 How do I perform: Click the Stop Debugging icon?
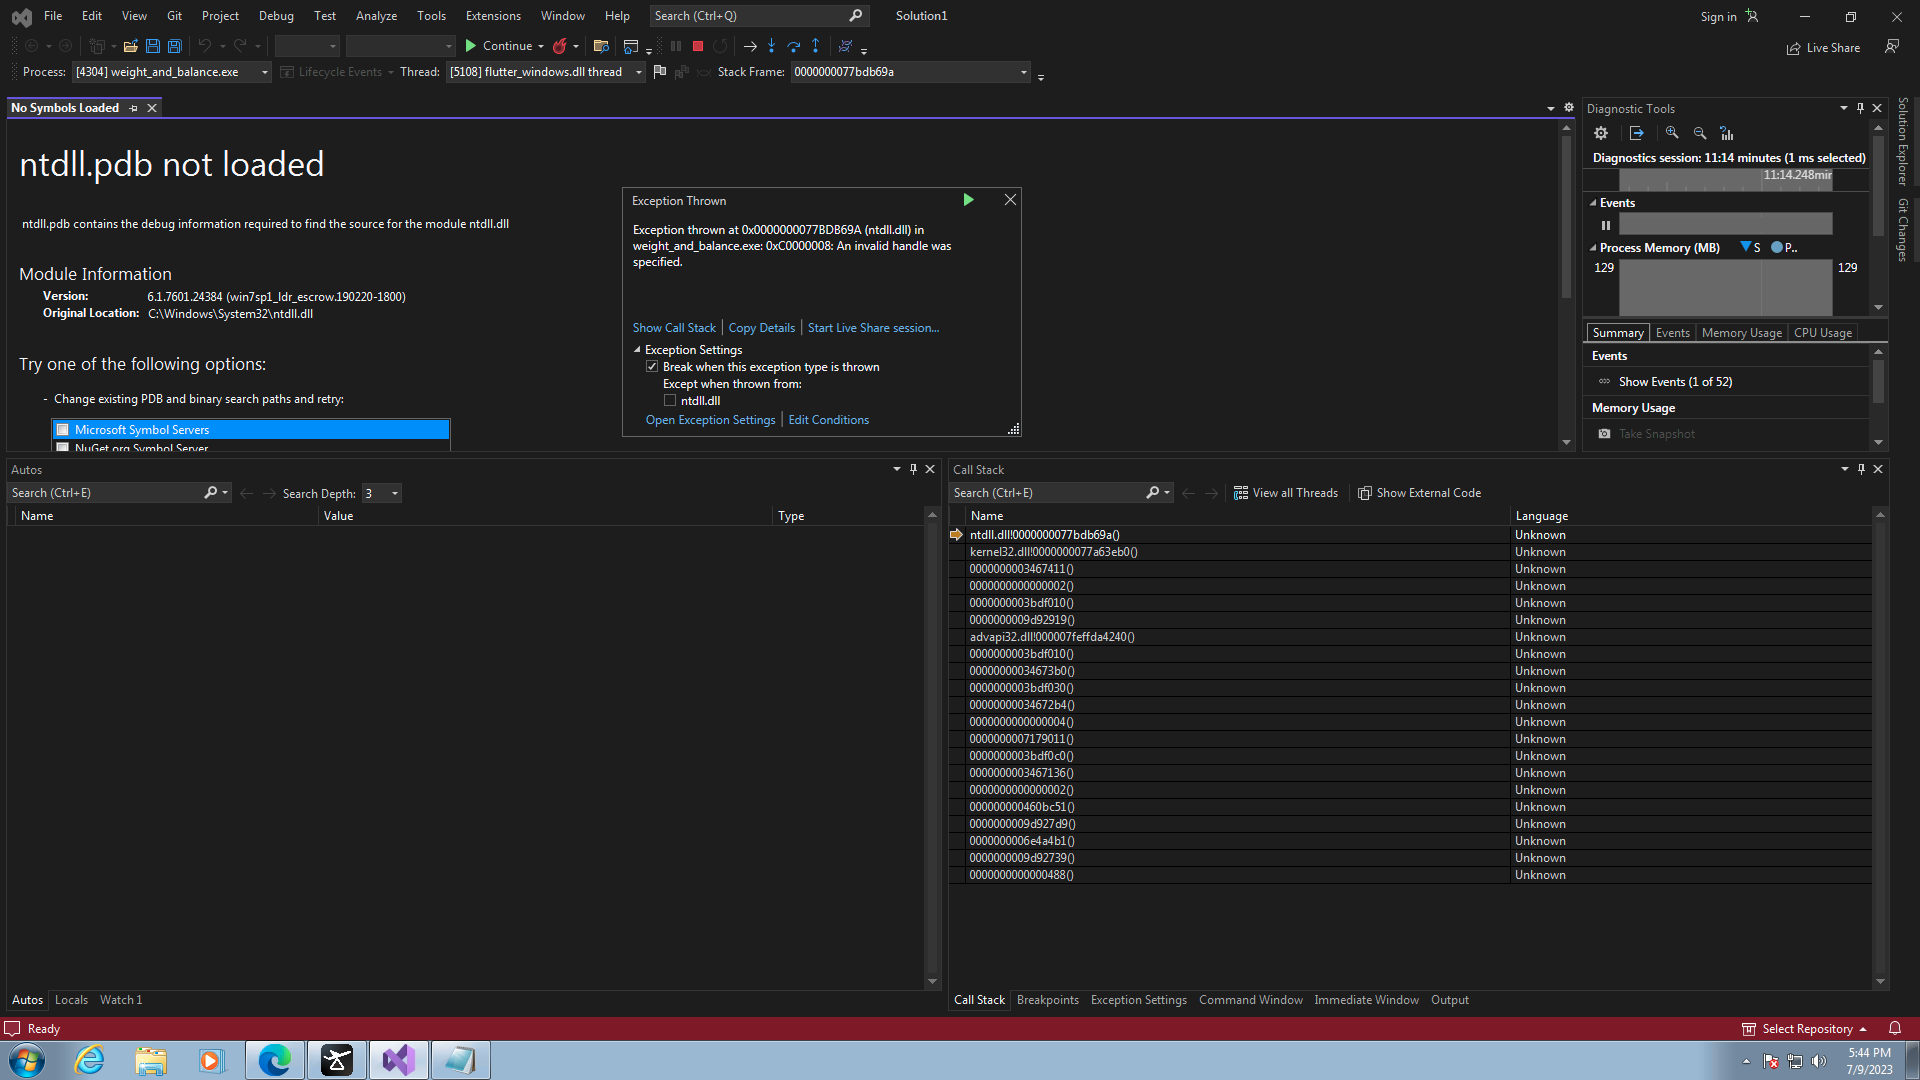[698, 46]
